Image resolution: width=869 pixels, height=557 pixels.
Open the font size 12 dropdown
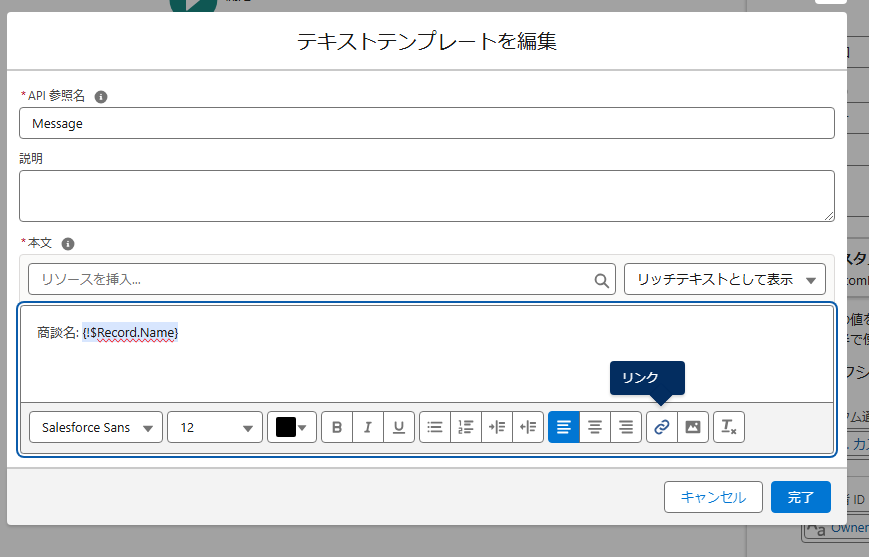215,427
